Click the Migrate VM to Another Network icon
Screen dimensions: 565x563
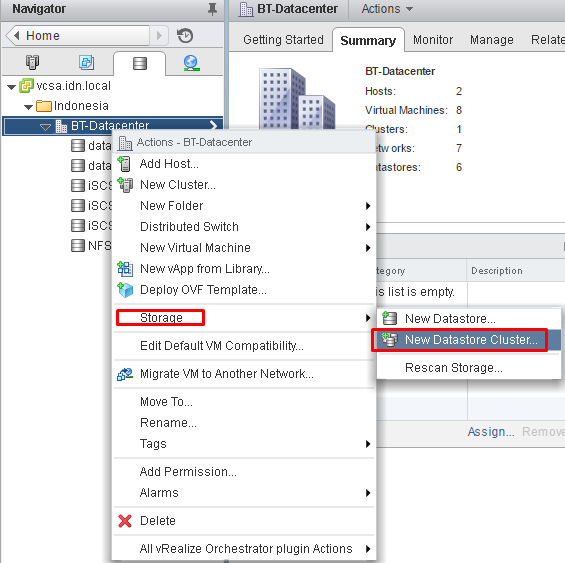pos(125,374)
